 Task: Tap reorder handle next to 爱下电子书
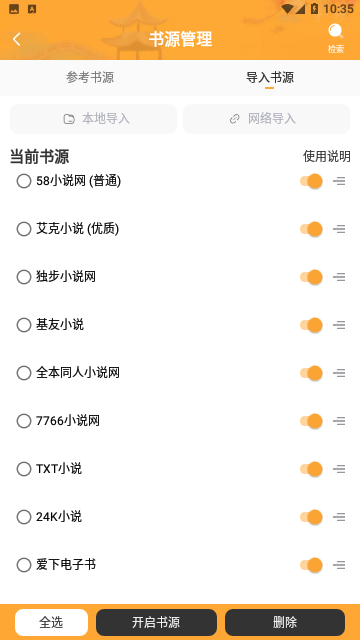click(339, 565)
